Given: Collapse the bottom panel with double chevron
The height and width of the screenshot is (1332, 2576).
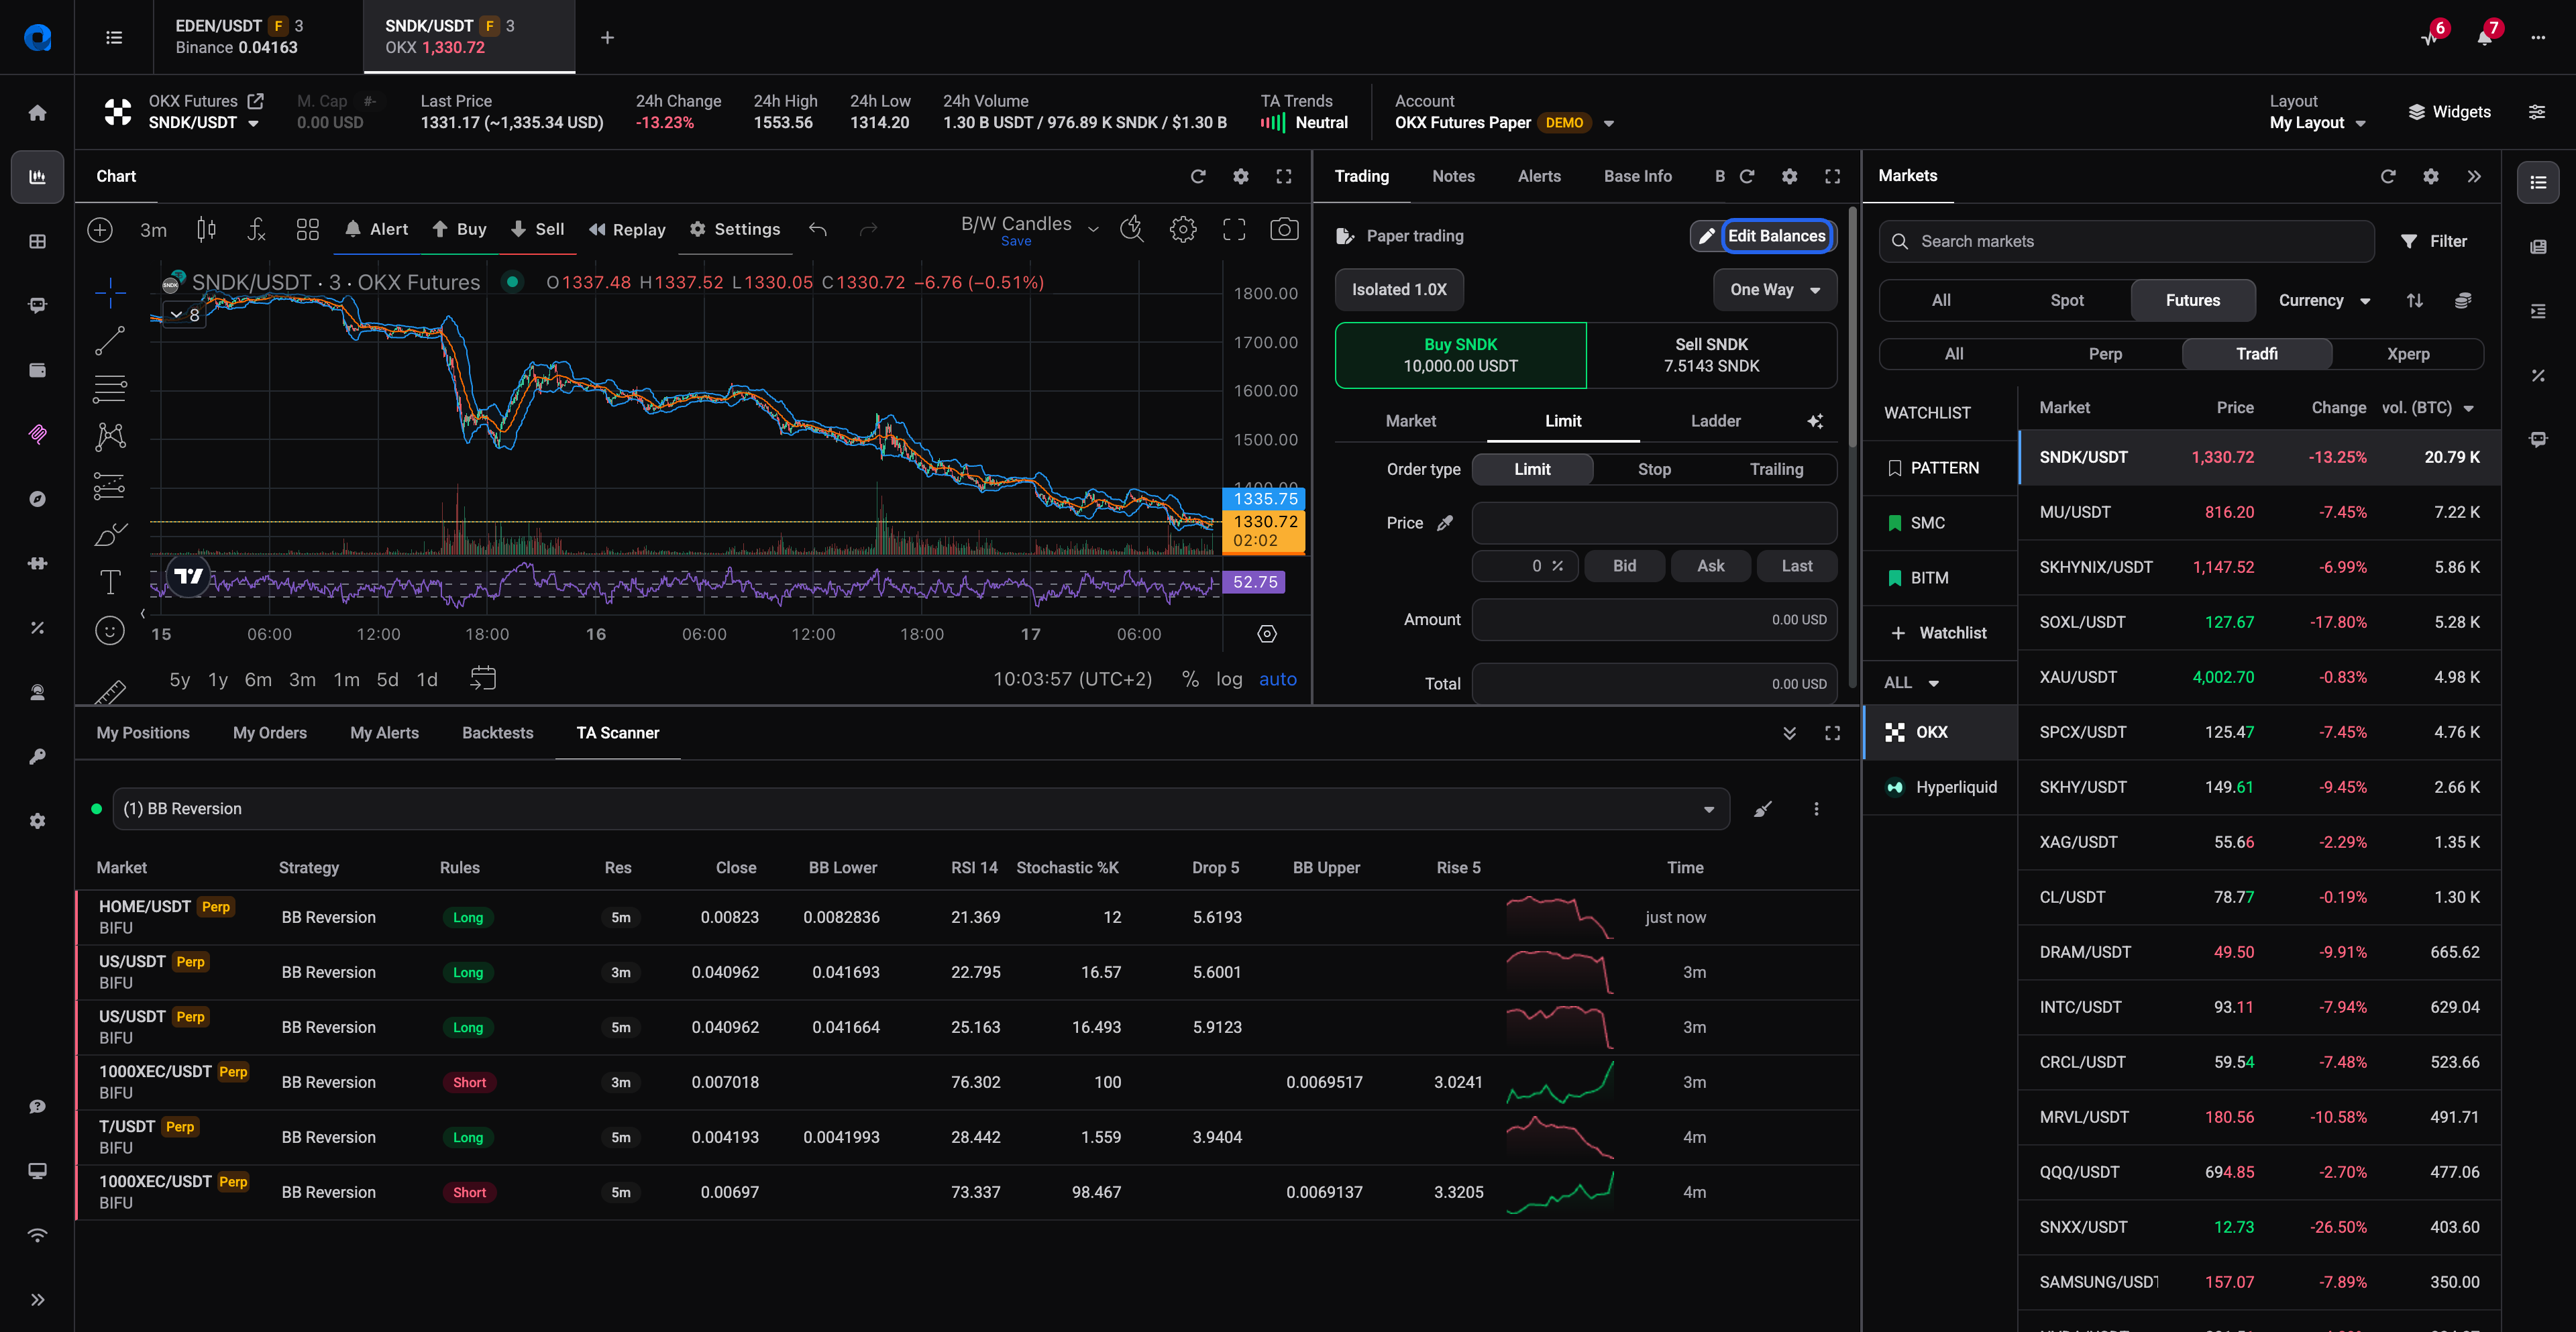Looking at the screenshot, I should tap(1789, 733).
